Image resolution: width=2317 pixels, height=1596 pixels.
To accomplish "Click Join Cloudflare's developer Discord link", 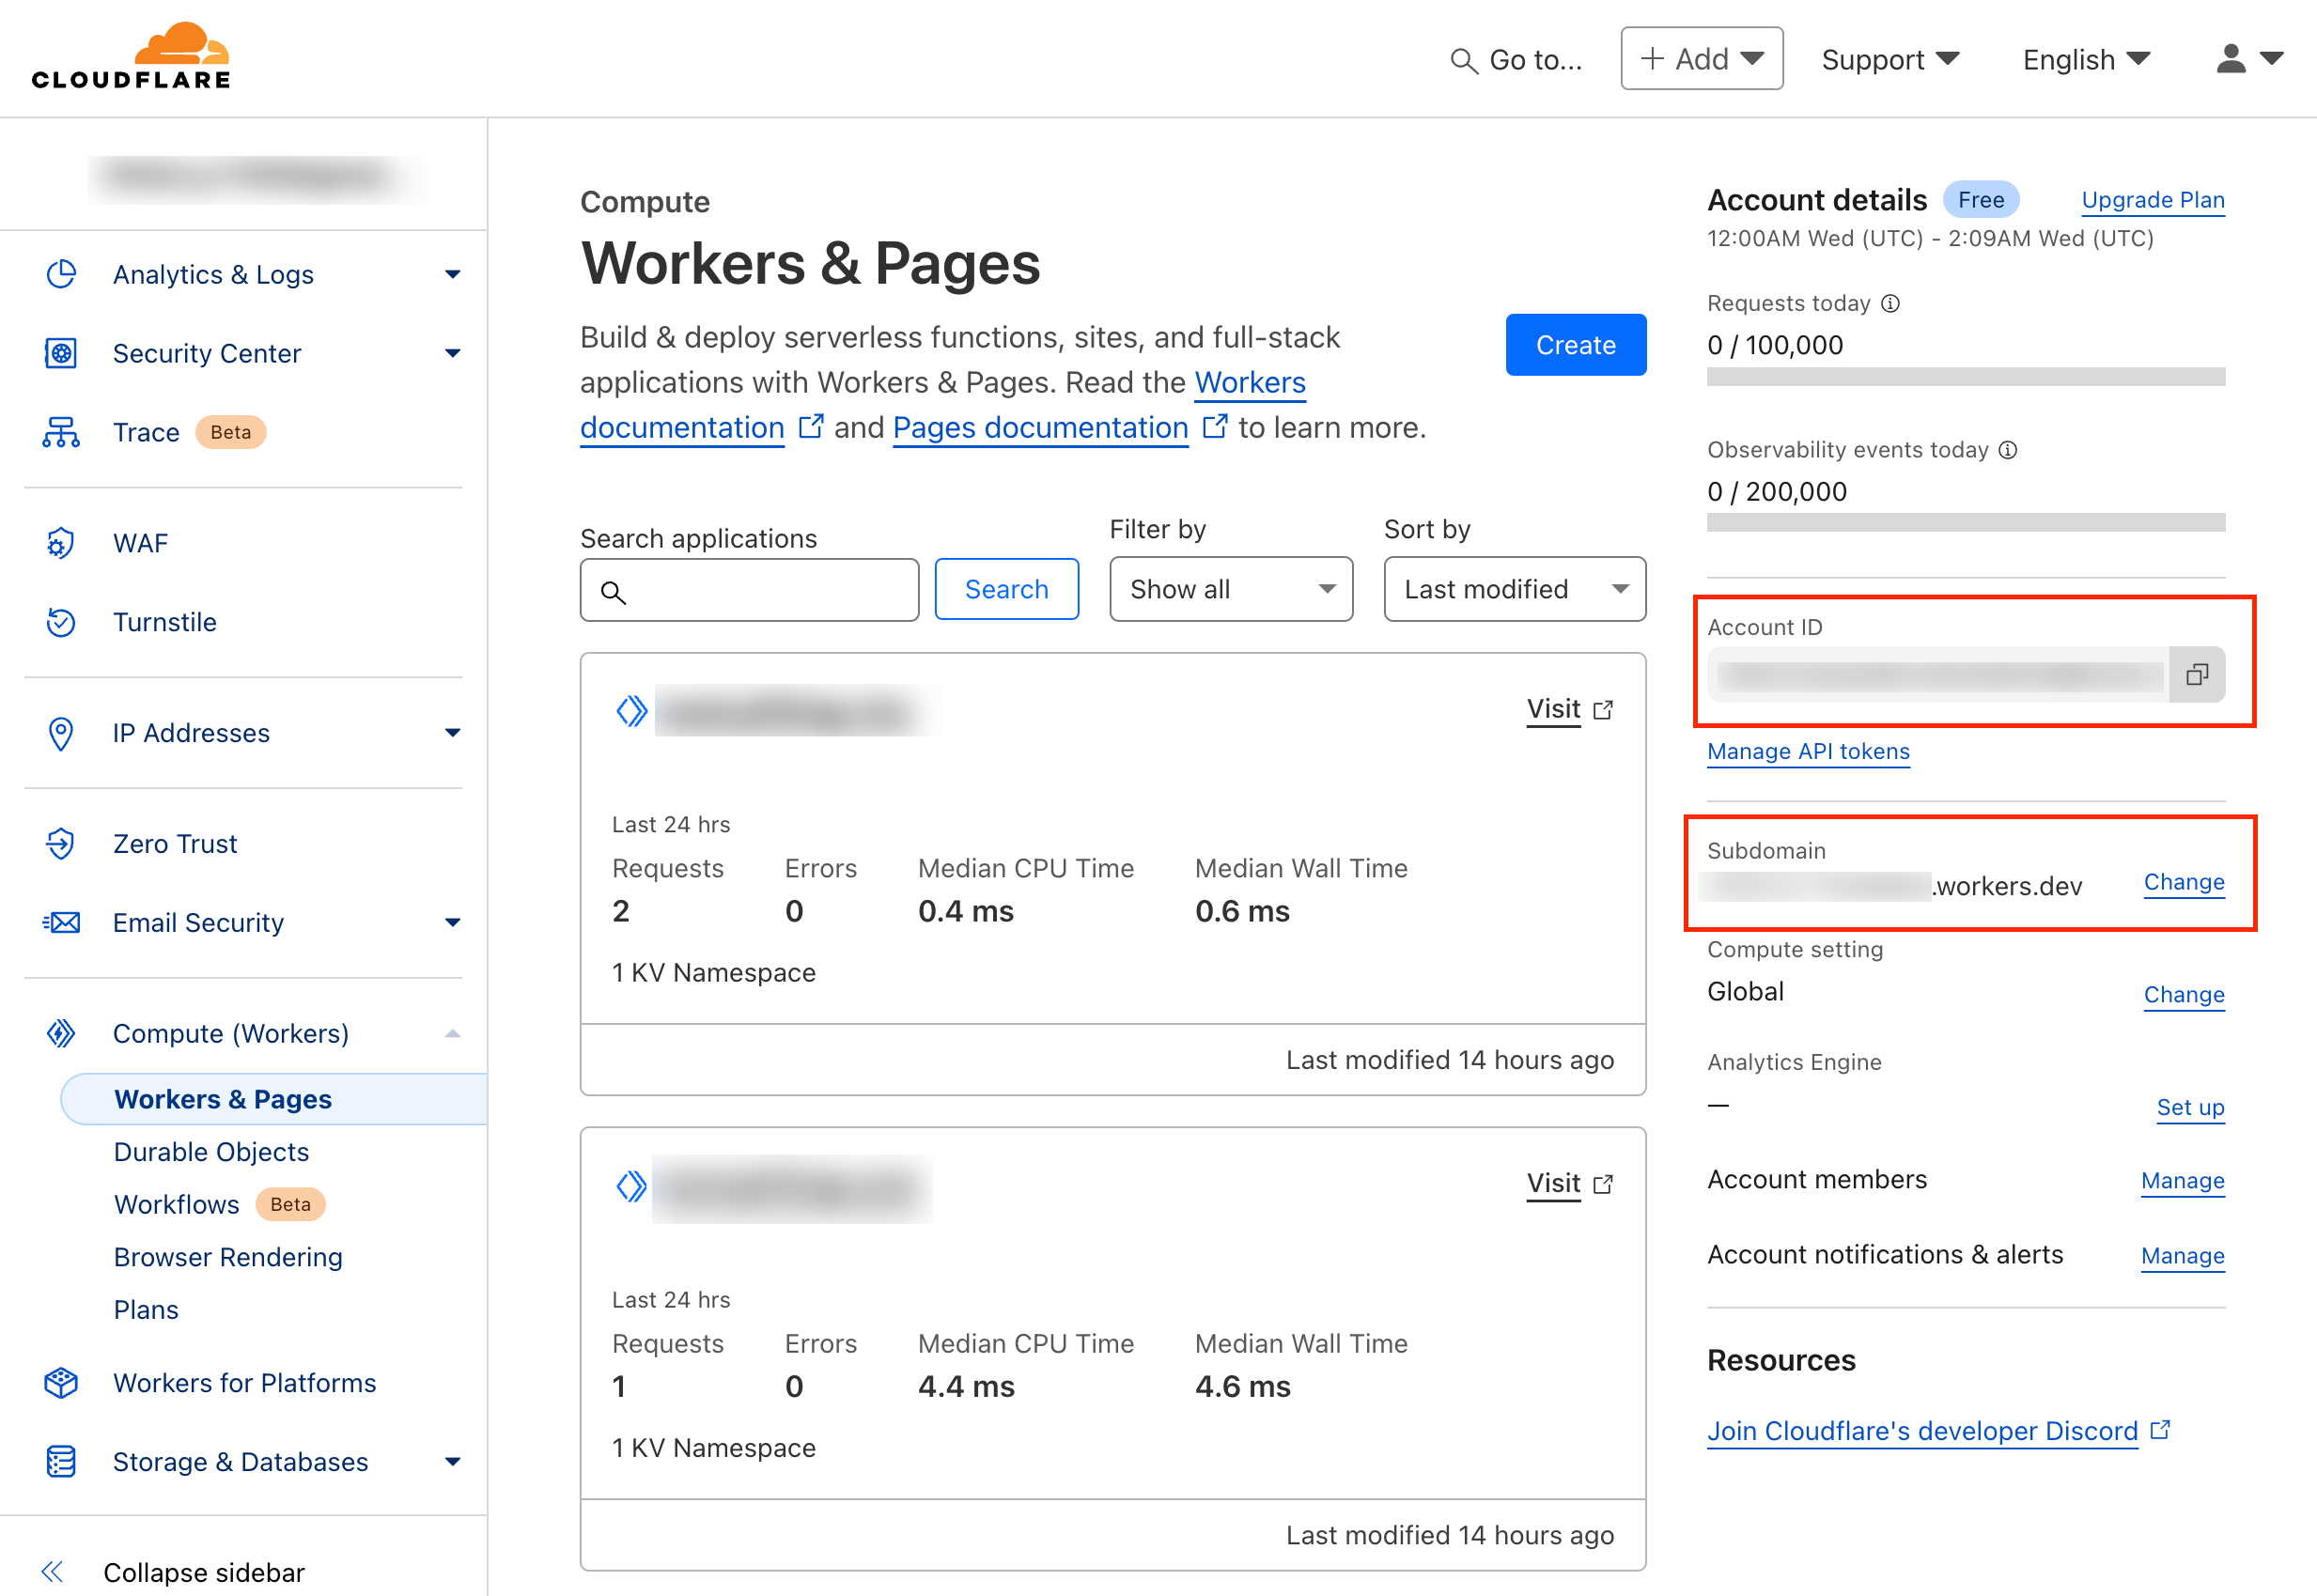I will [x=1921, y=1431].
